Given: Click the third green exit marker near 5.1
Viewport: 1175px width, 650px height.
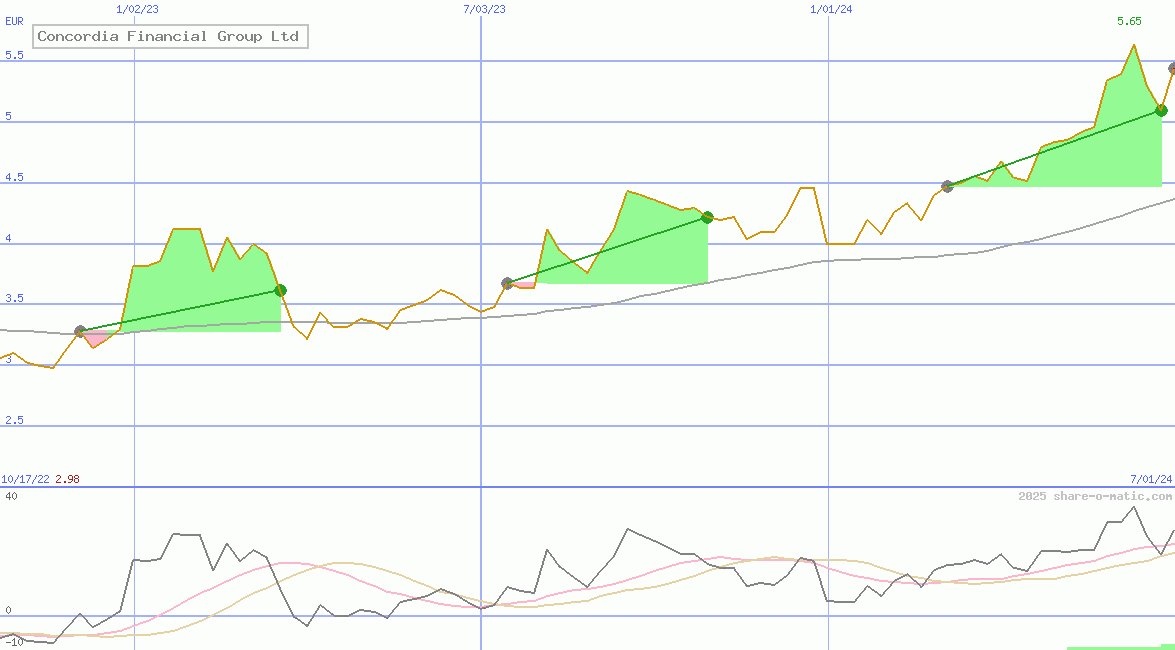Looking at the screenshot, I should 1161,110.
